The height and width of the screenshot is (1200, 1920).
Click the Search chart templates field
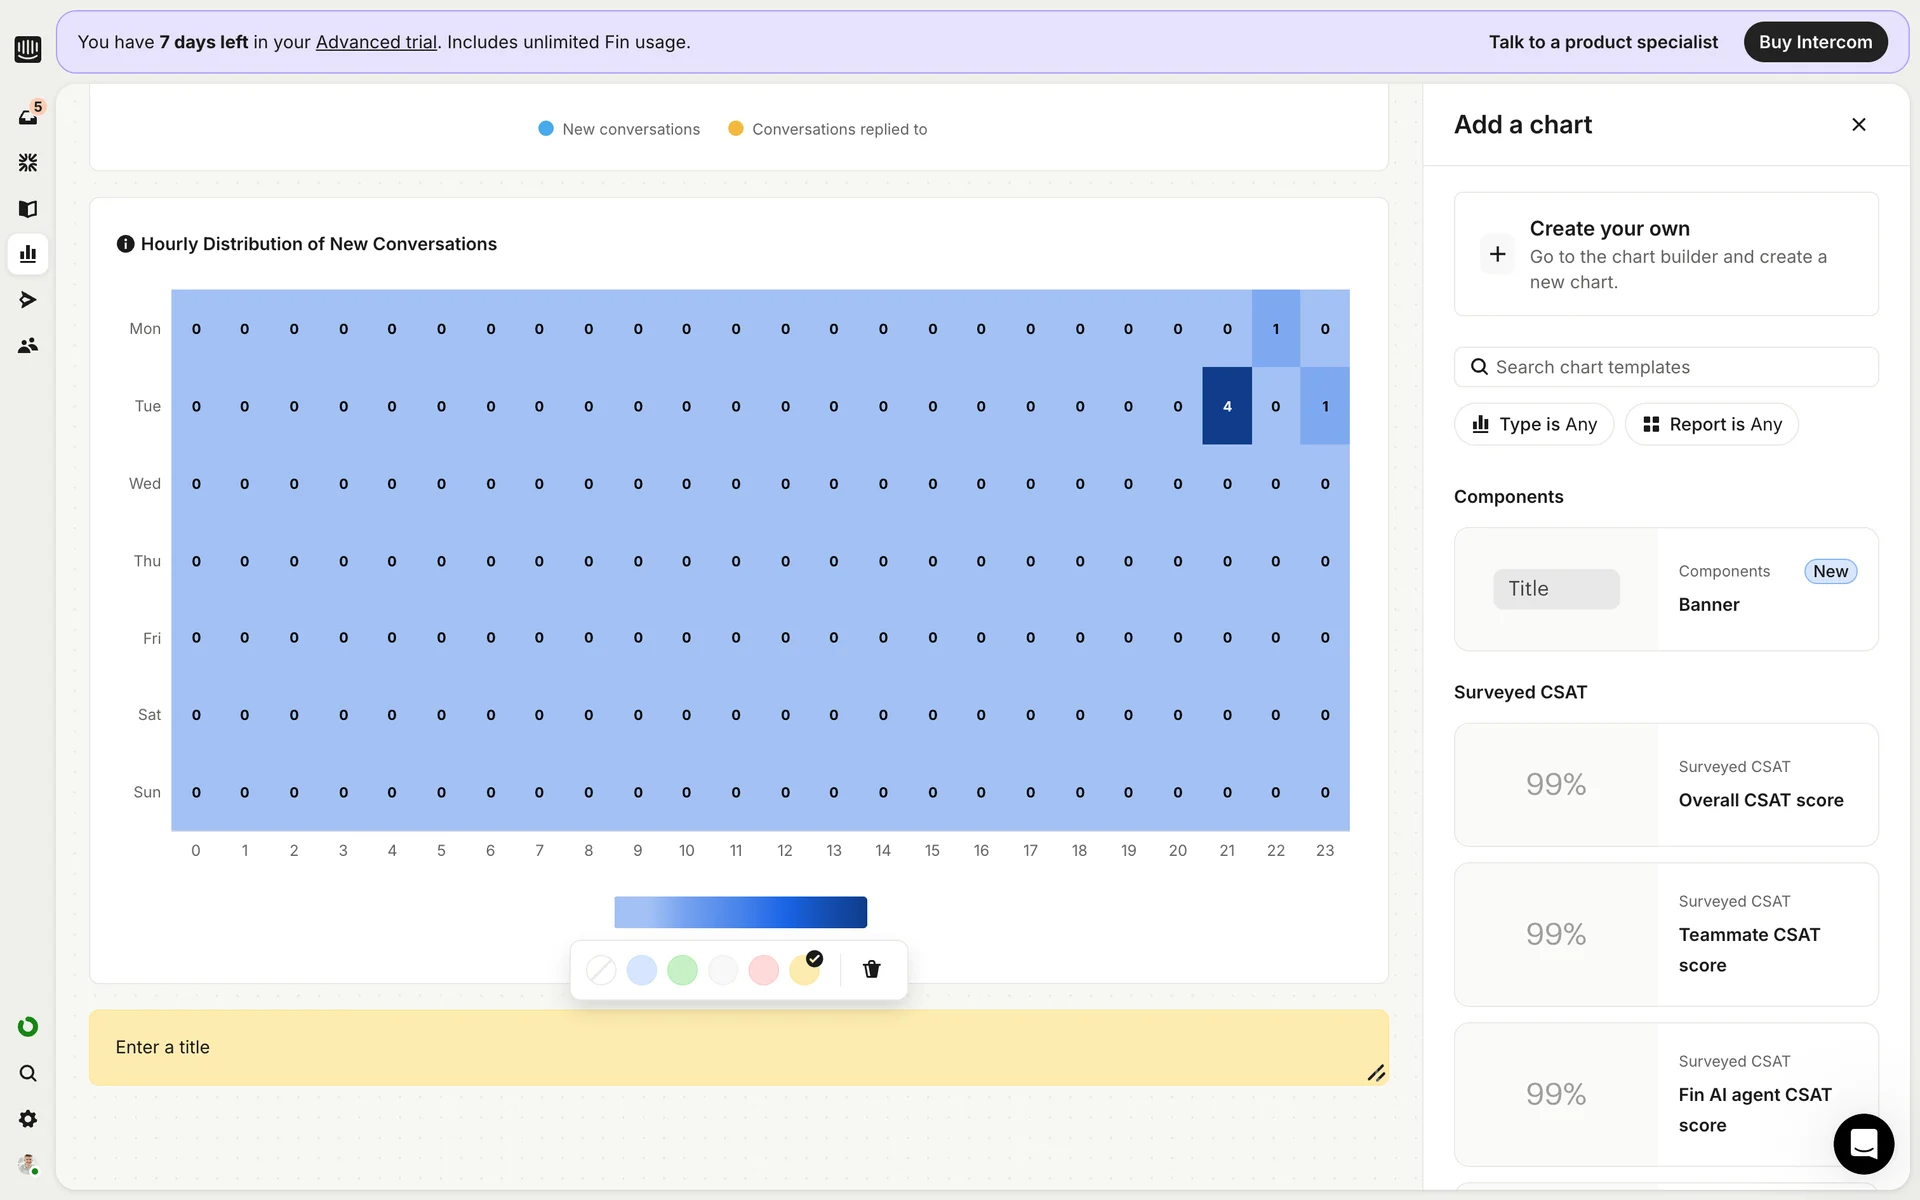[1666, 367]
